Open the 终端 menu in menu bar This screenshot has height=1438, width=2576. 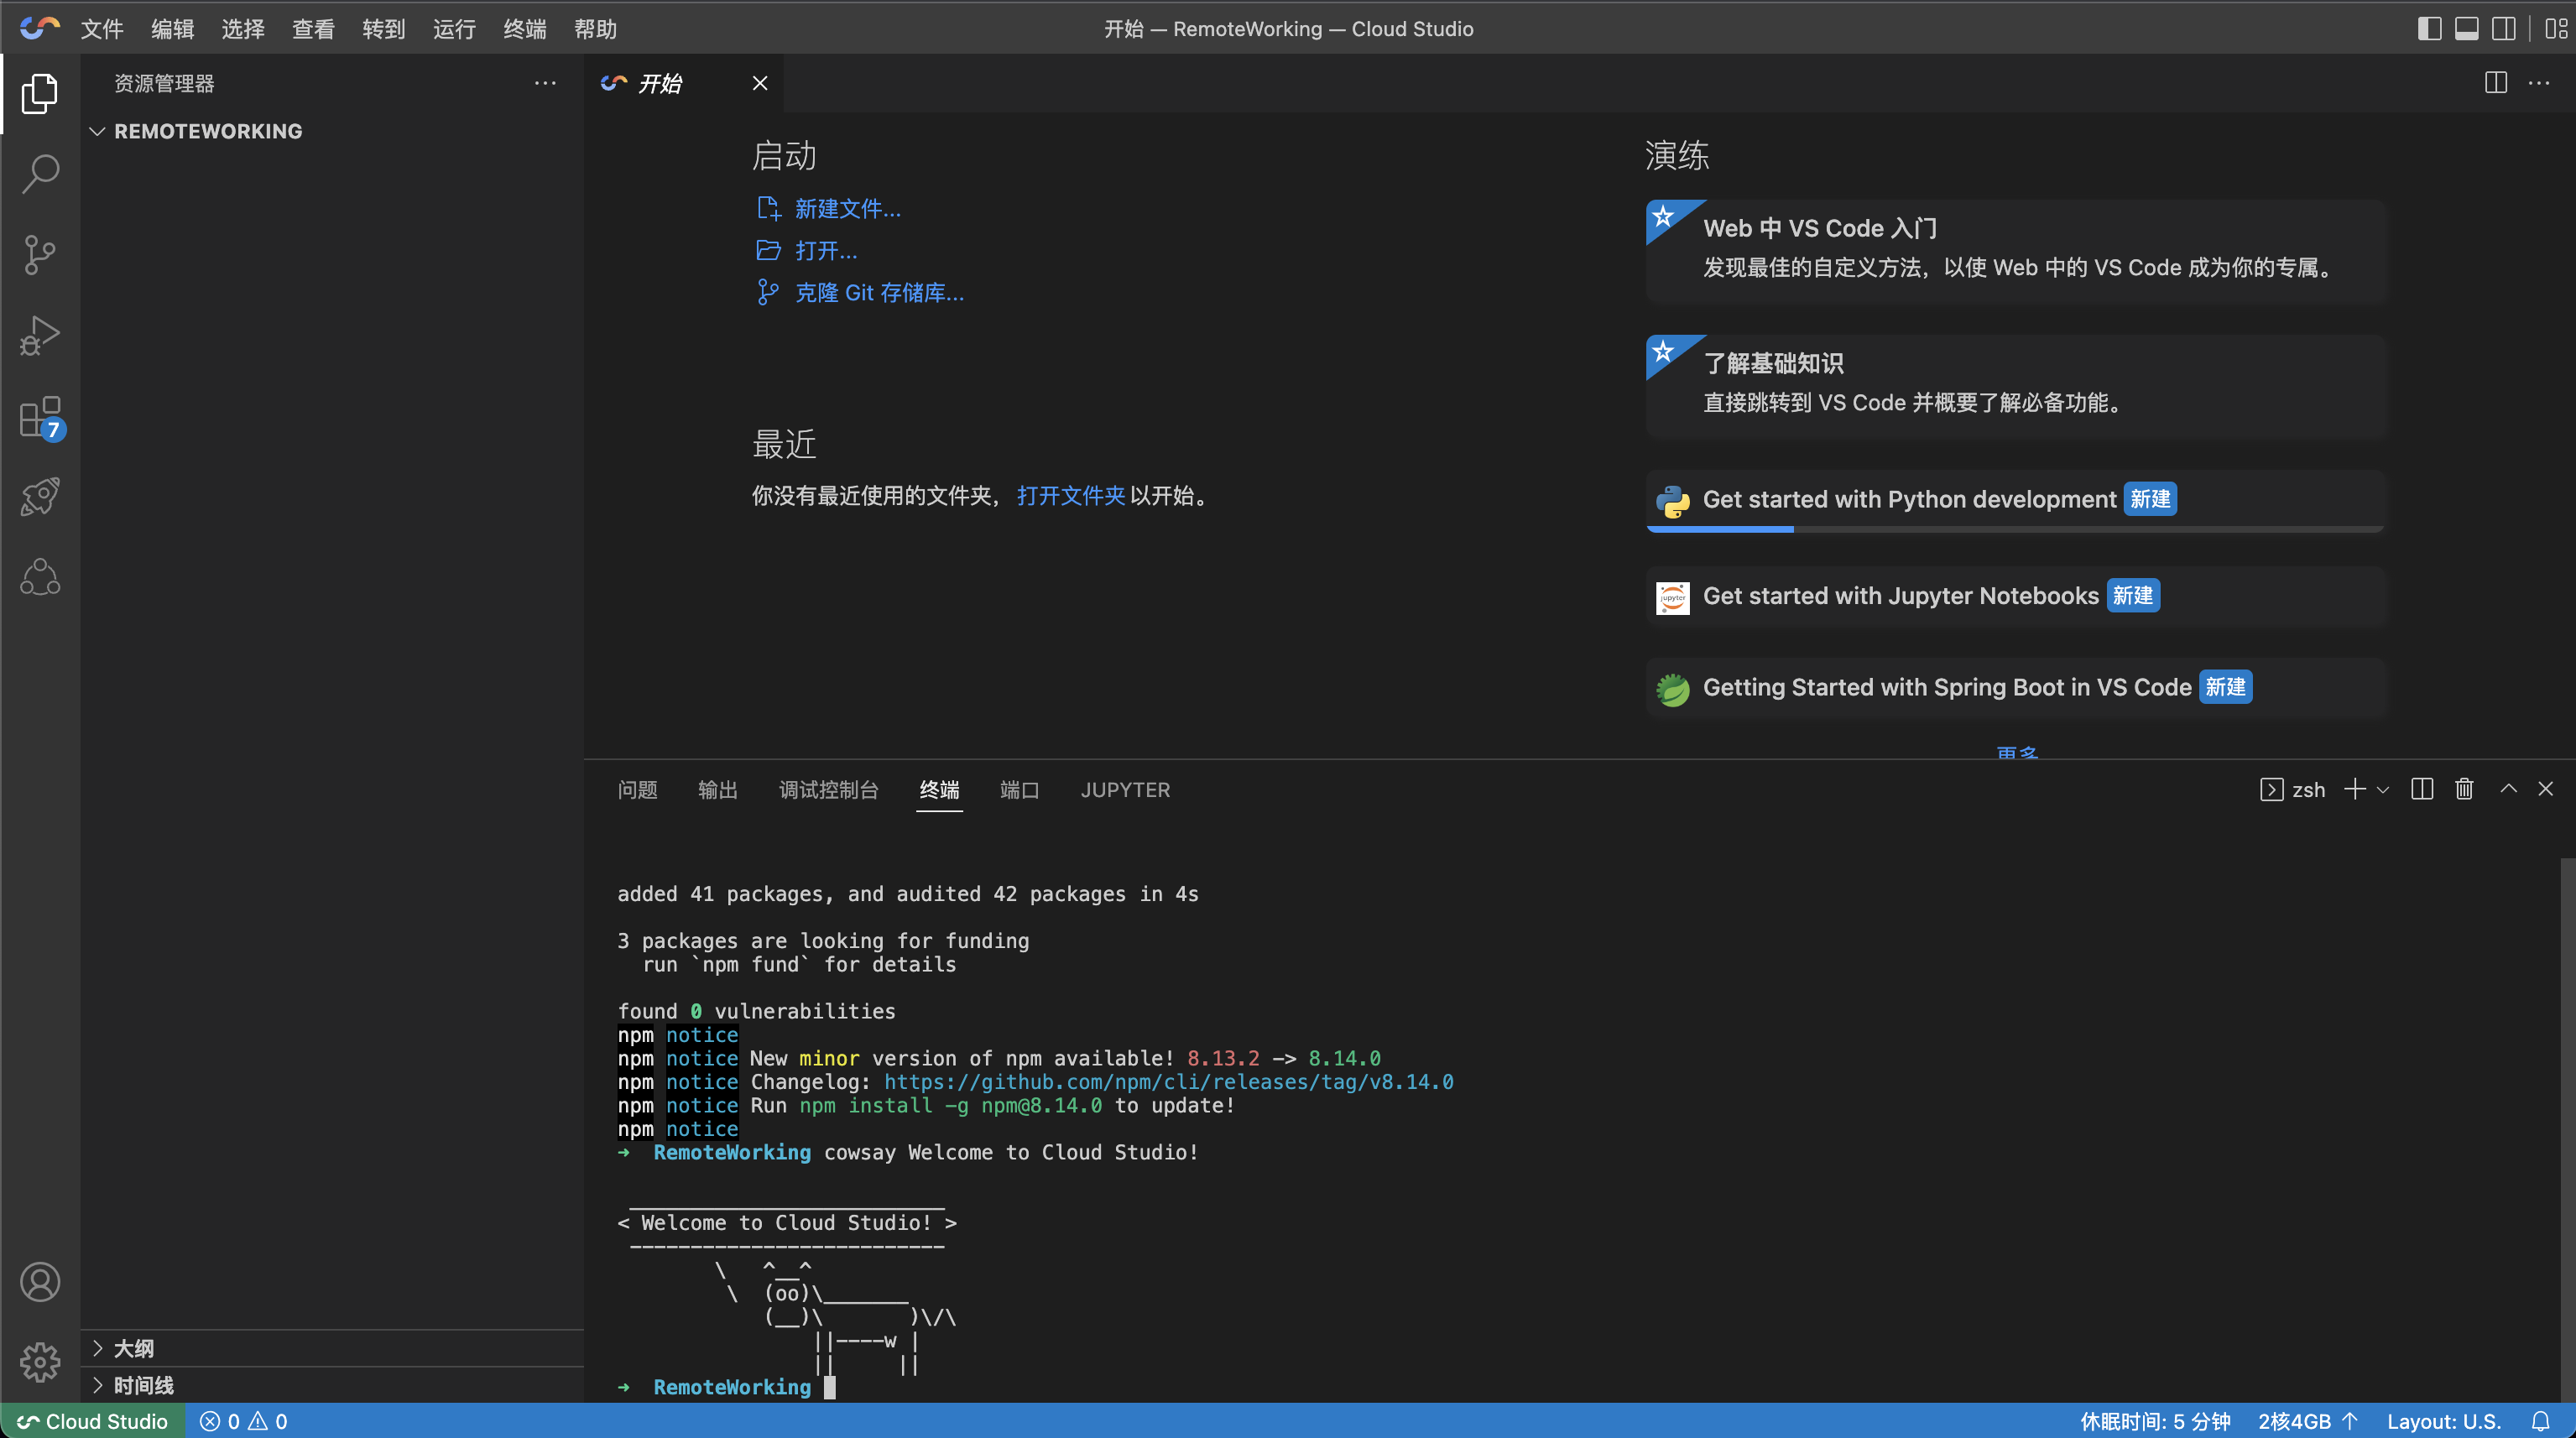pos(524,29)
